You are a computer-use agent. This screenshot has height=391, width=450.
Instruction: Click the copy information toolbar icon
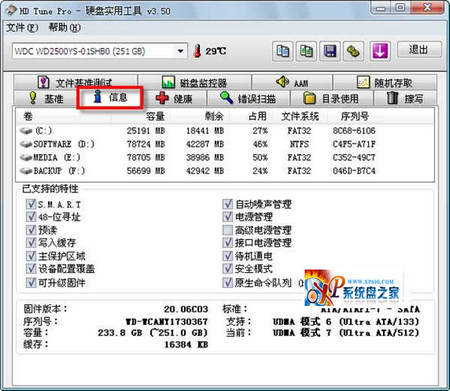tap(283, 51)
